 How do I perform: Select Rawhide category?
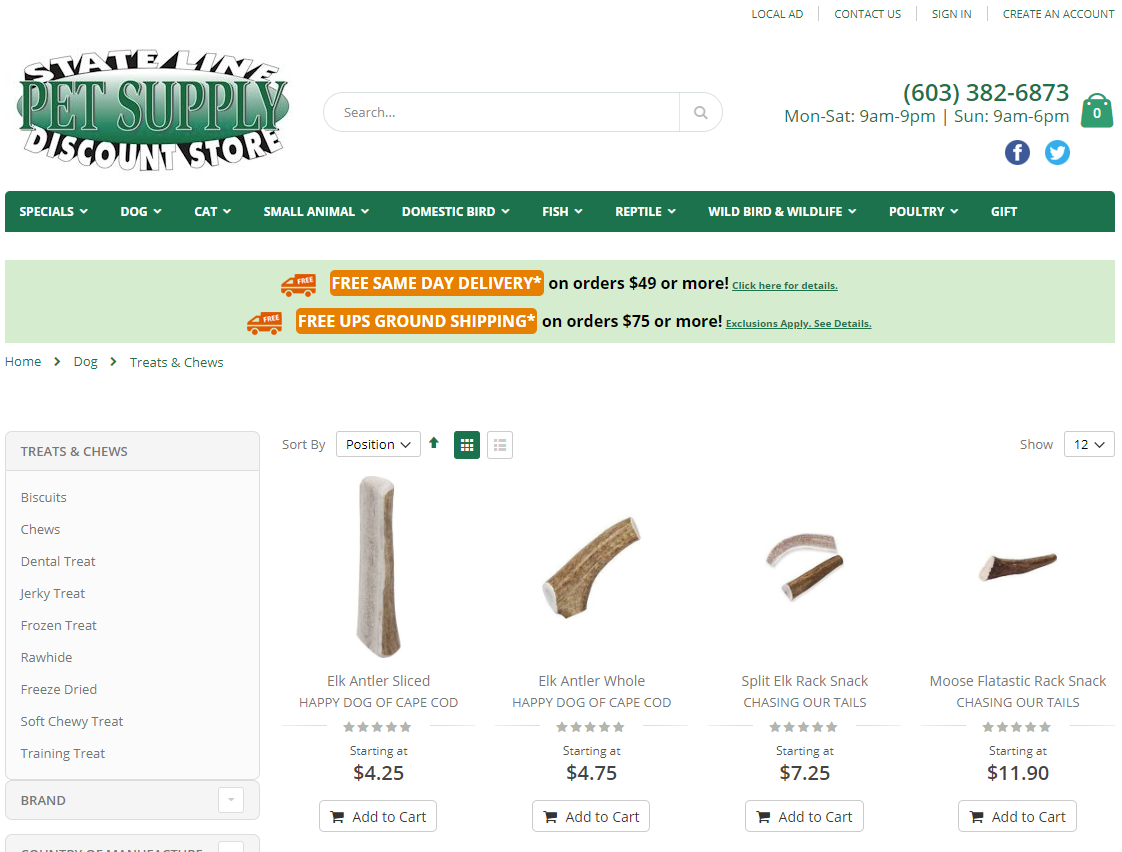tap(47, 657)
